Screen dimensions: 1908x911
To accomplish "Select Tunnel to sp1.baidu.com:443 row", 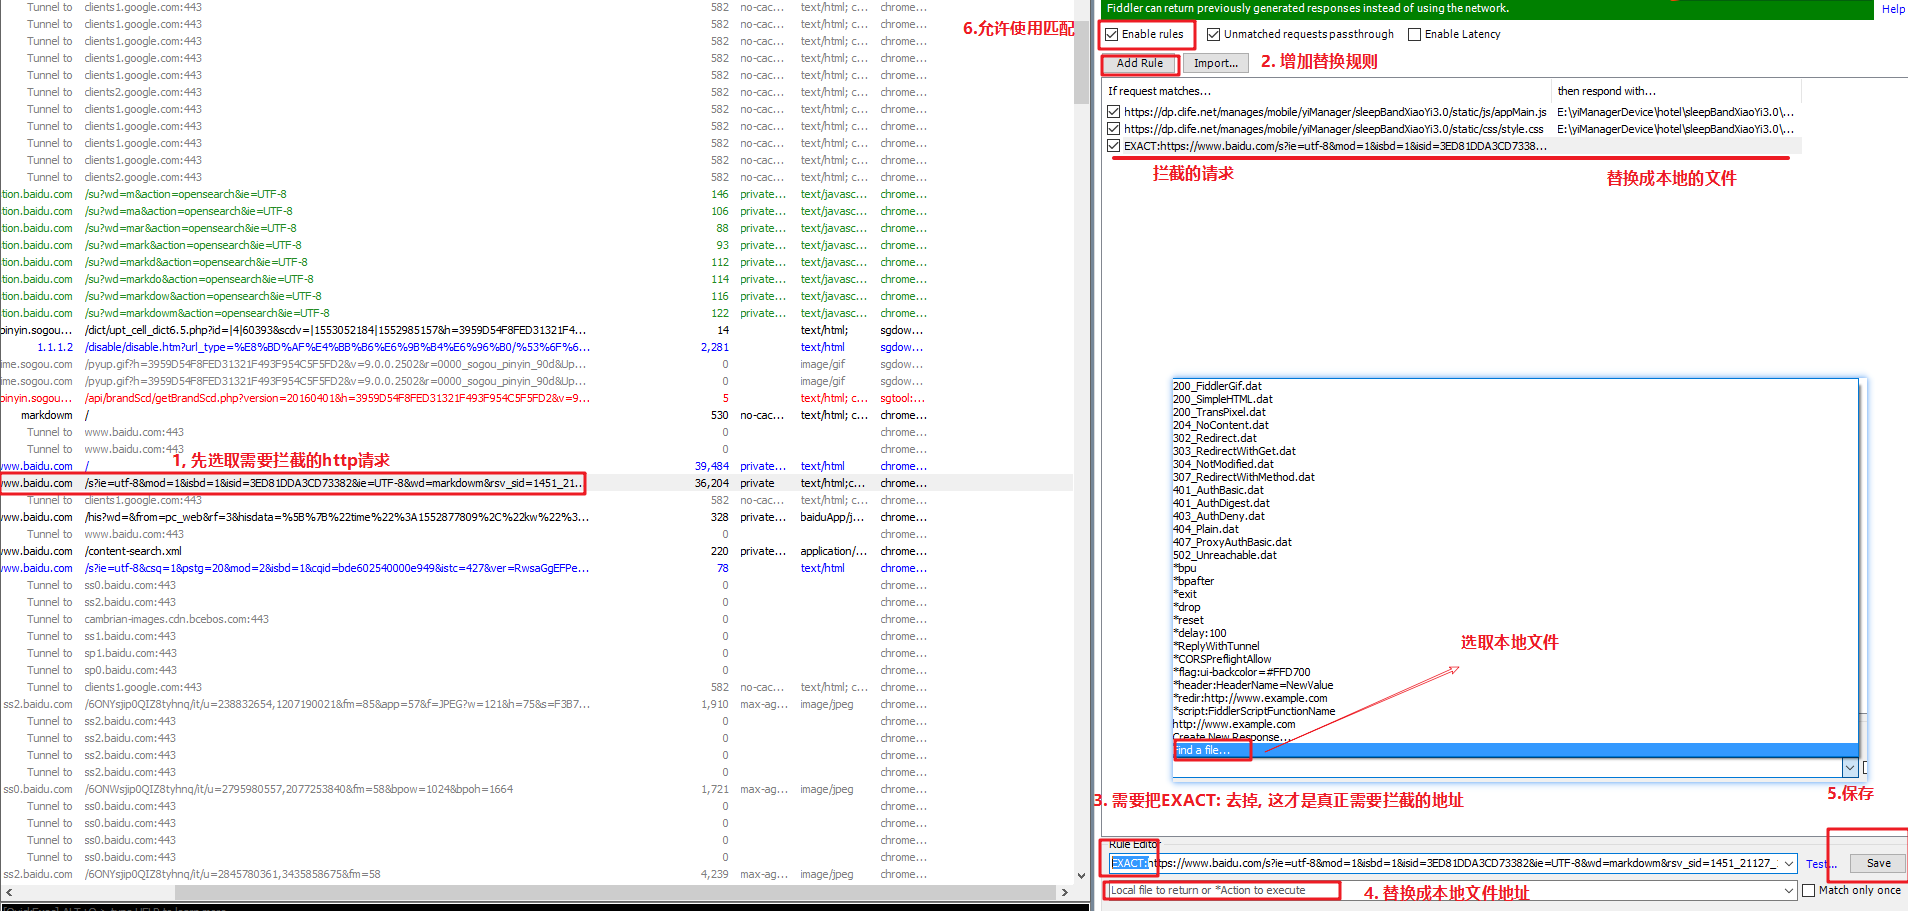I will [536, 653].
